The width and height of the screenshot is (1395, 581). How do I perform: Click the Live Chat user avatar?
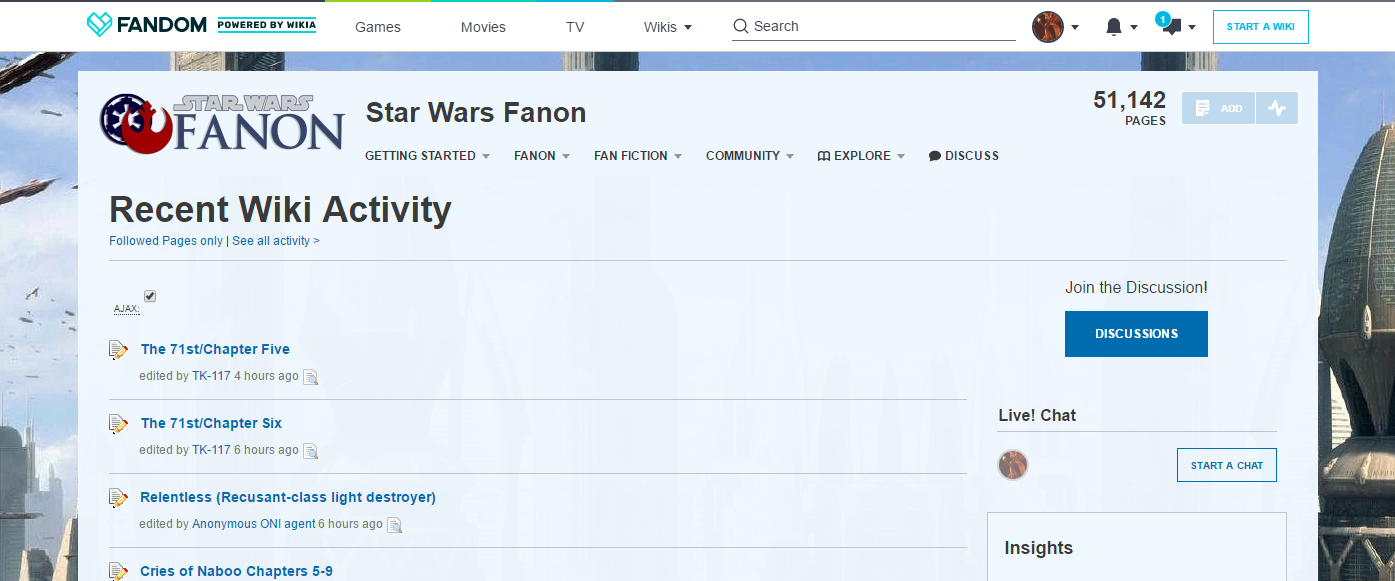1013,465
